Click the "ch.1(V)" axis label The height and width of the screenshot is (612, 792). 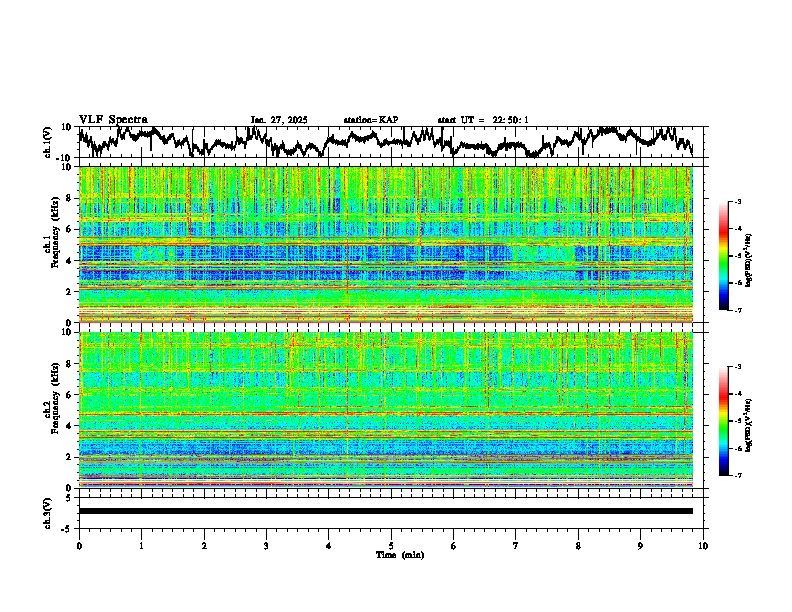pyautogui.click(x=48, y=142)
